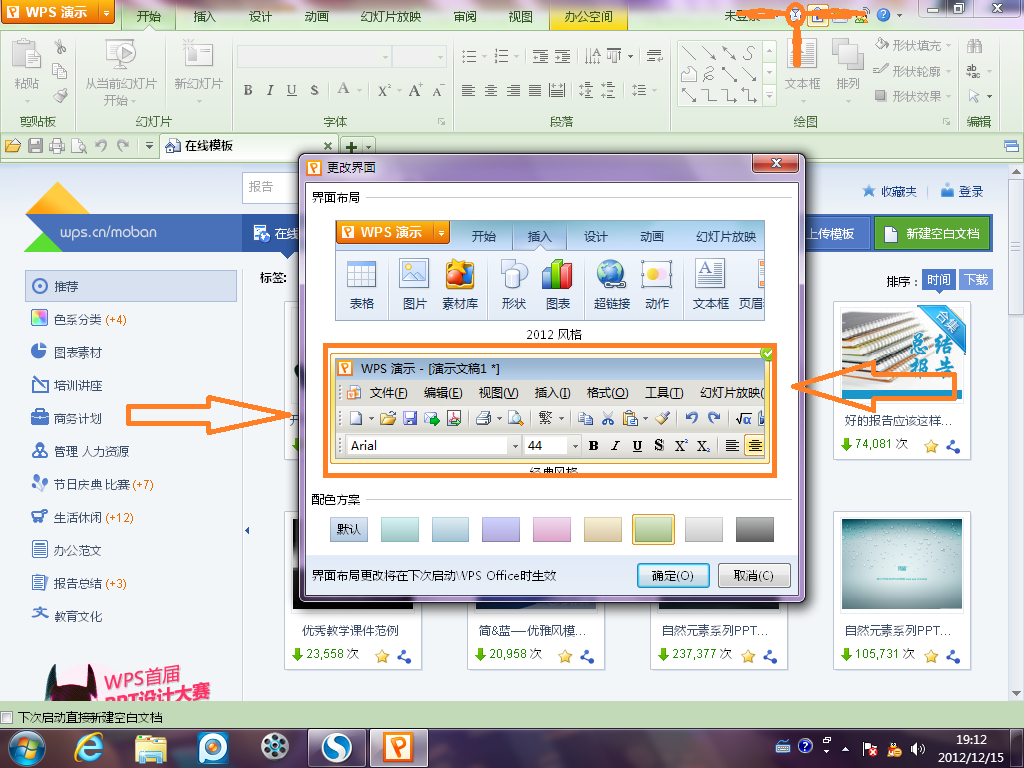Viewport: 1024px width, 768px height.
Task: Open the font name combo box on the ribbon
Action: tap(312, 57)
